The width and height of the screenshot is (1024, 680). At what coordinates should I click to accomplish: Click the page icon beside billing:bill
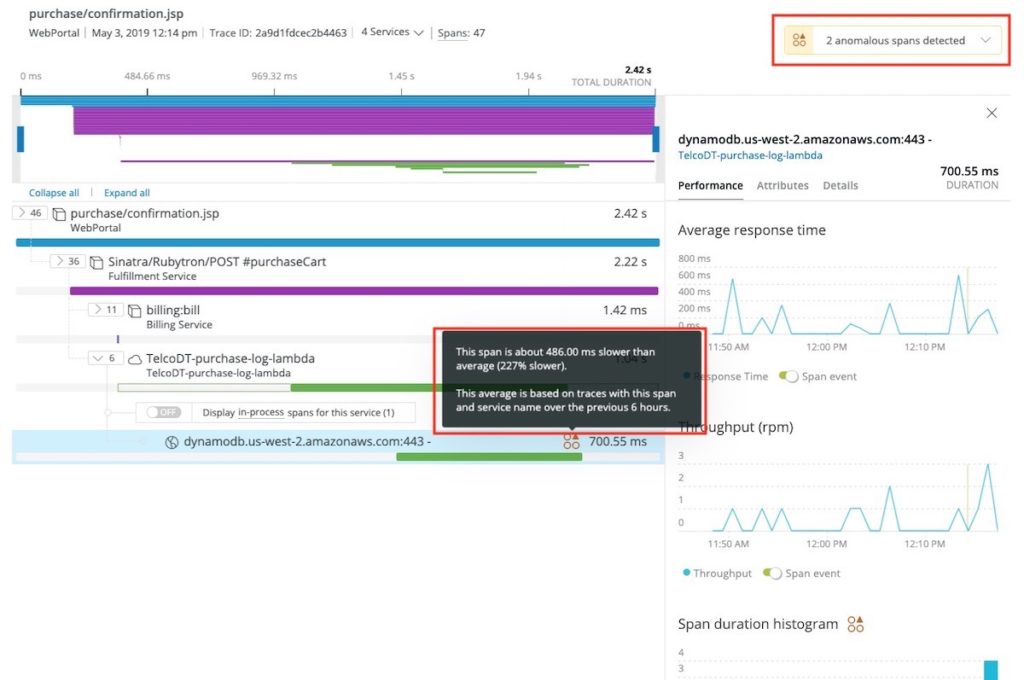135,310
